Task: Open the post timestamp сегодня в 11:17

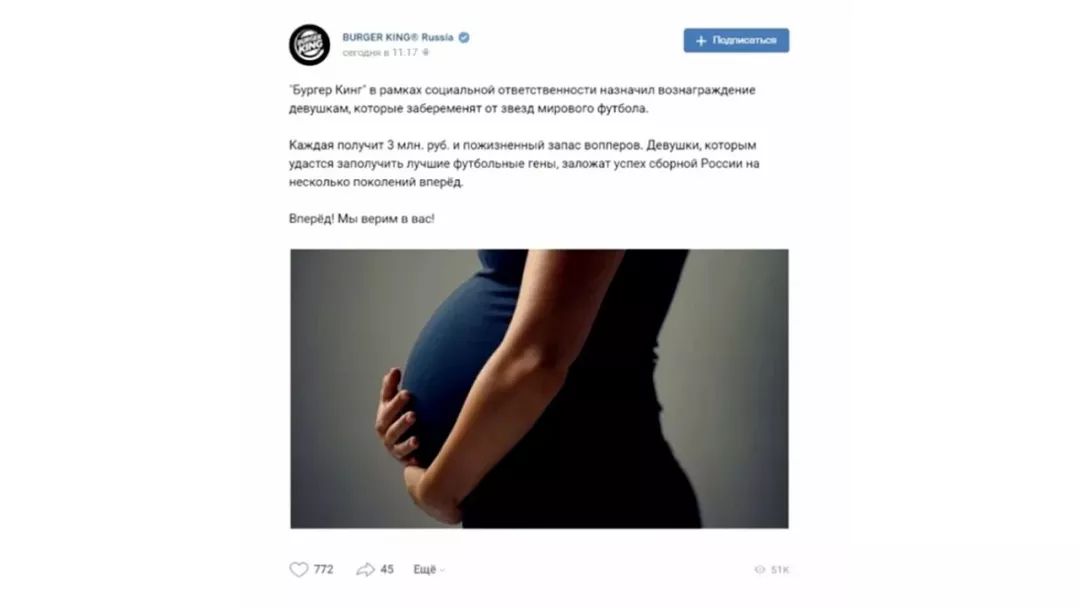Action: (380, 52)
